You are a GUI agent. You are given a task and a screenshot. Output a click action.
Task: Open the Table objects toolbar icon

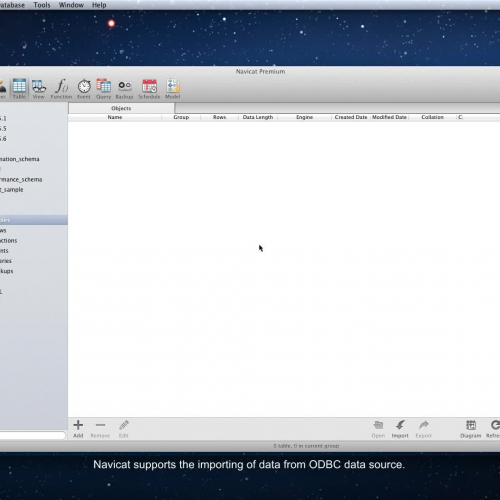[x=19, y=89]
